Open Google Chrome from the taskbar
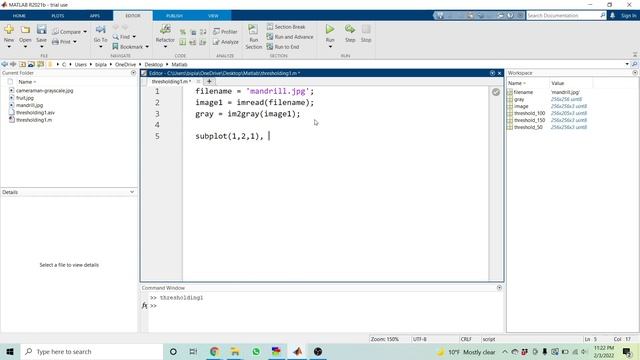640x360 pixels. (214, 351)
